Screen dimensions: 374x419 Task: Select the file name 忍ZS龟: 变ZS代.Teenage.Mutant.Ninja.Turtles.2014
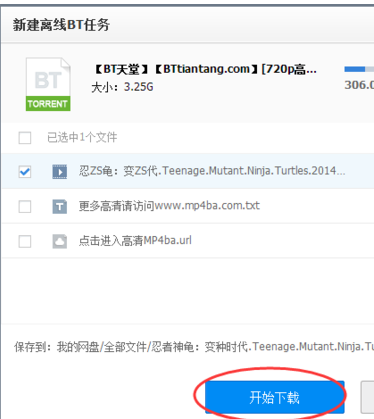click(x=212, y=171)
